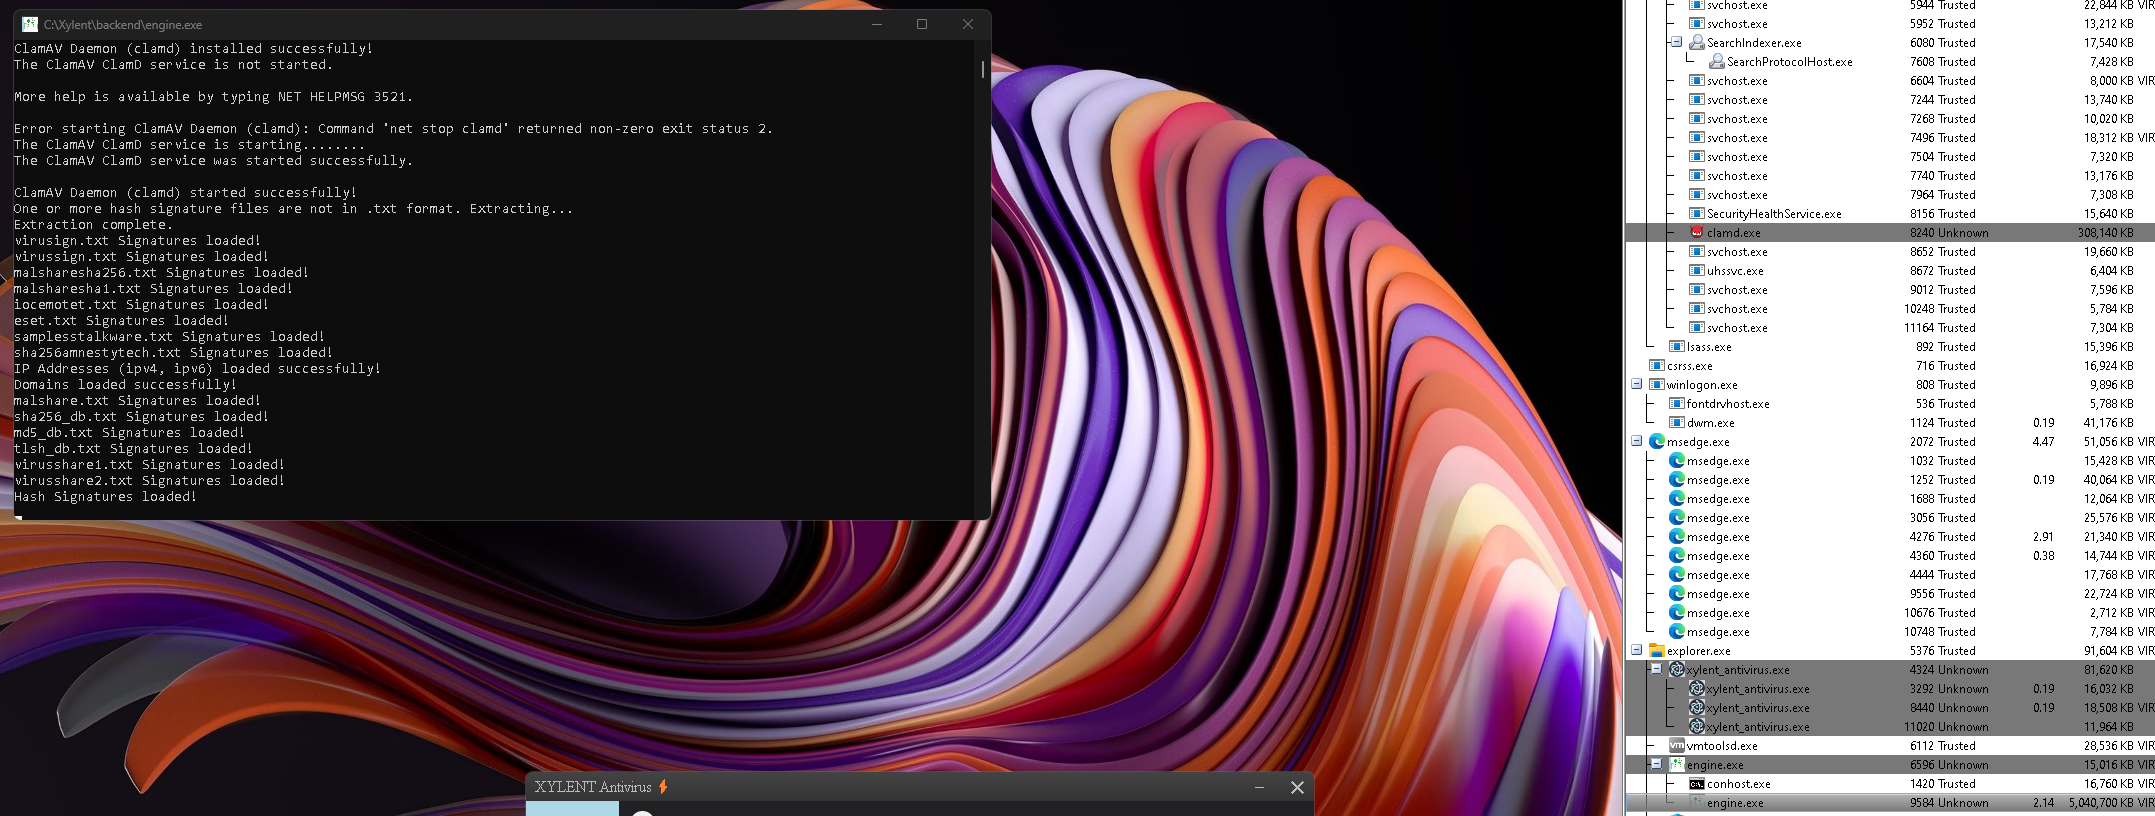Minimize the engine.exe console window
This screenshot has width=2155, height=816.
point(877,24)
